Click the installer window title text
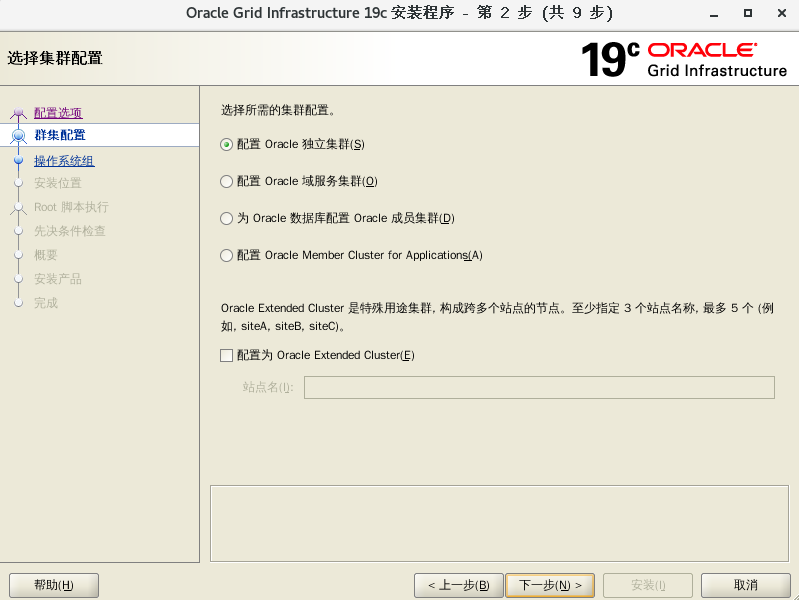This screenshot has height=600, width=799. click(x=400, y=13)
